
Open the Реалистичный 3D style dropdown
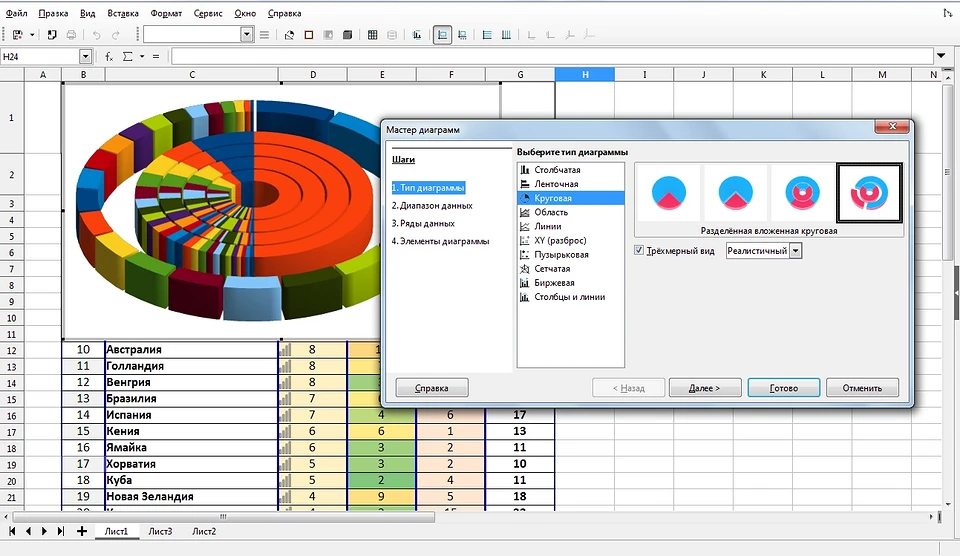pyautogui.click(x=795, y=251)
